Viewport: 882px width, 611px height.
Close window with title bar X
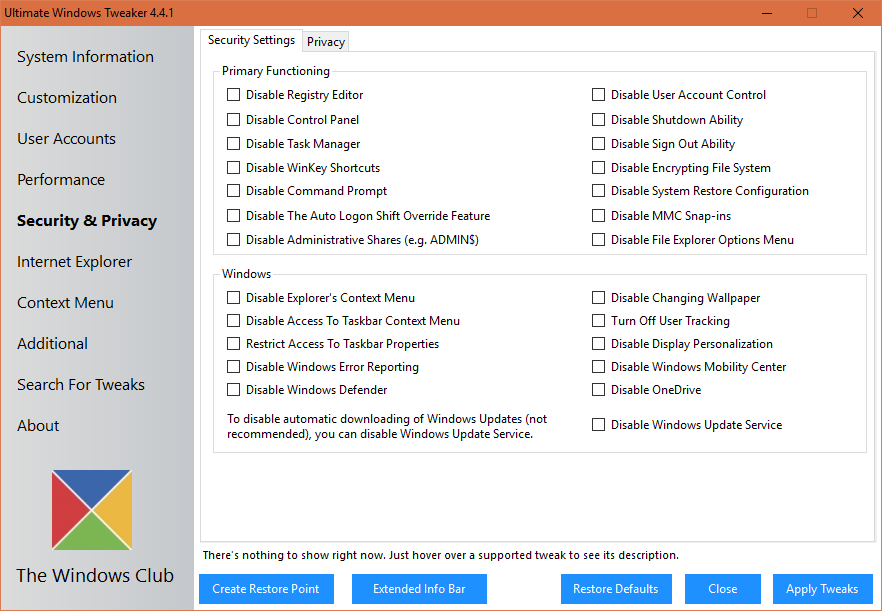(858, 13)
